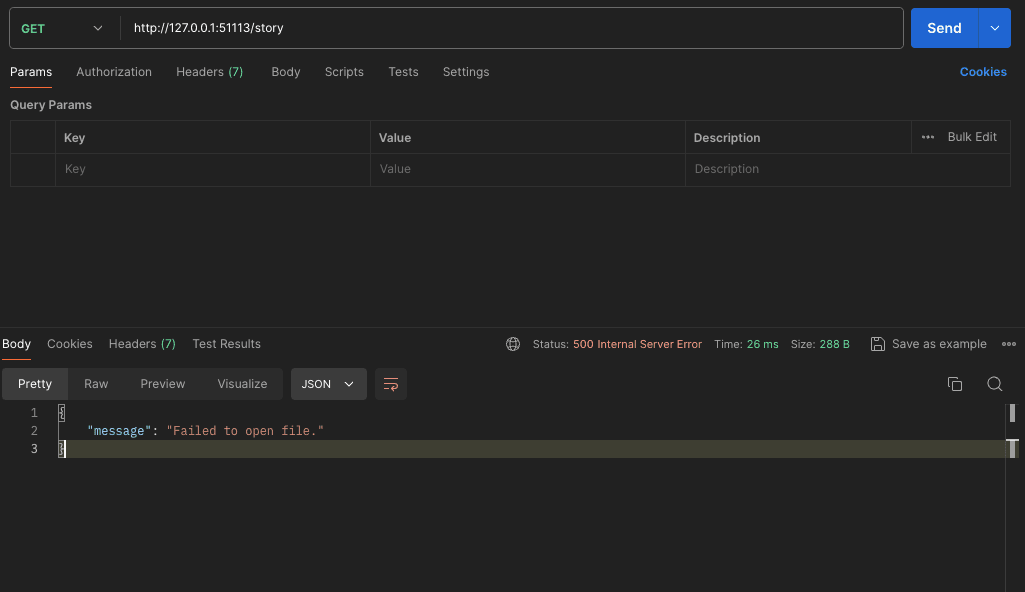Screen dimensions: 1025x592
Task: Click Bulk Edit
Action: click(x=971, y=137)
